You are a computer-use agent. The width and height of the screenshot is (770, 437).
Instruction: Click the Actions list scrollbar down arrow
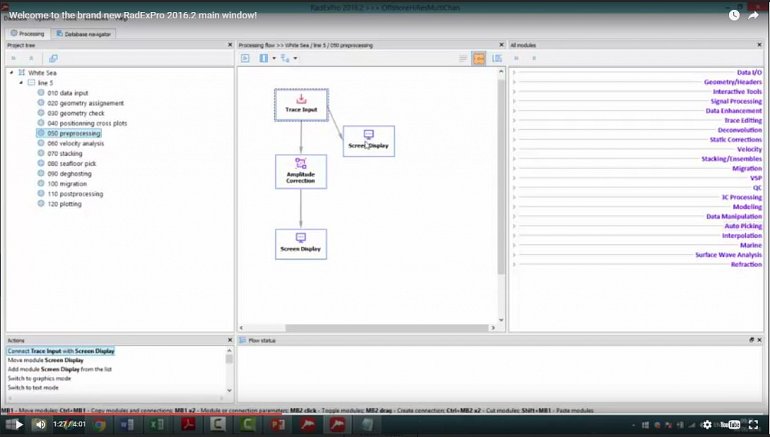click(x=229, y=390)
